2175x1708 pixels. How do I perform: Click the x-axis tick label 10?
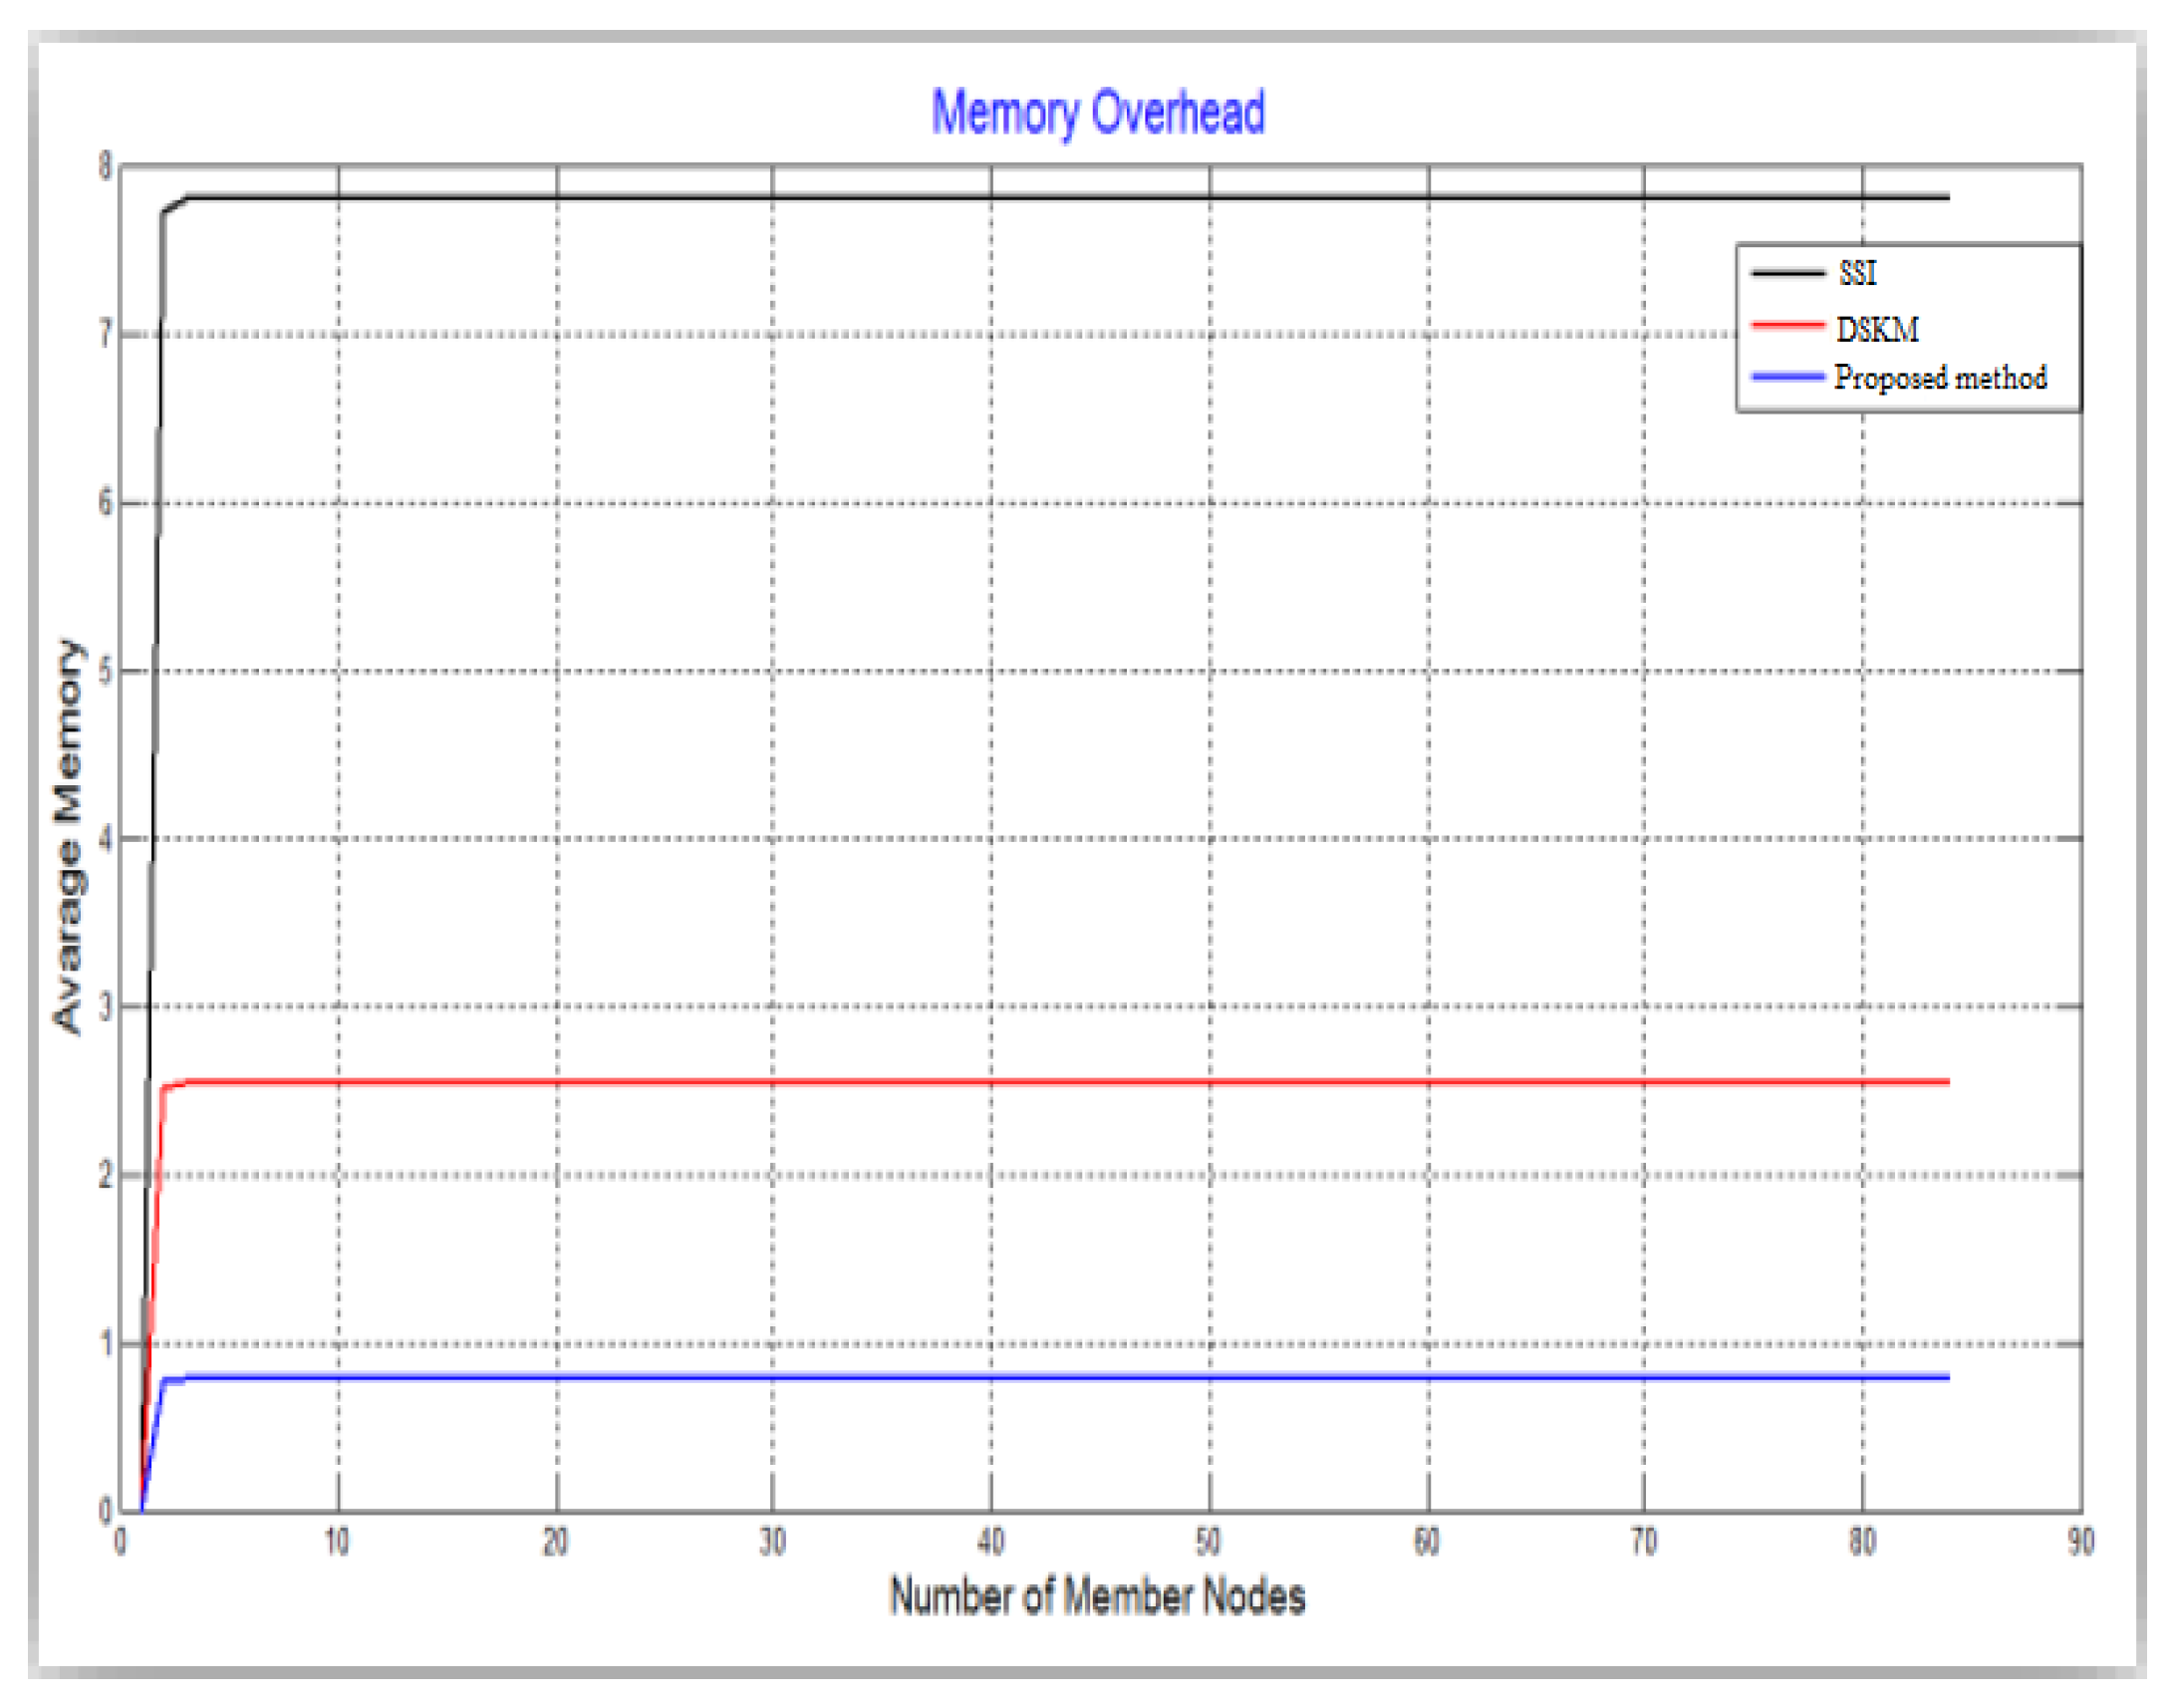pyautogui.click(x=337, y=1542)
